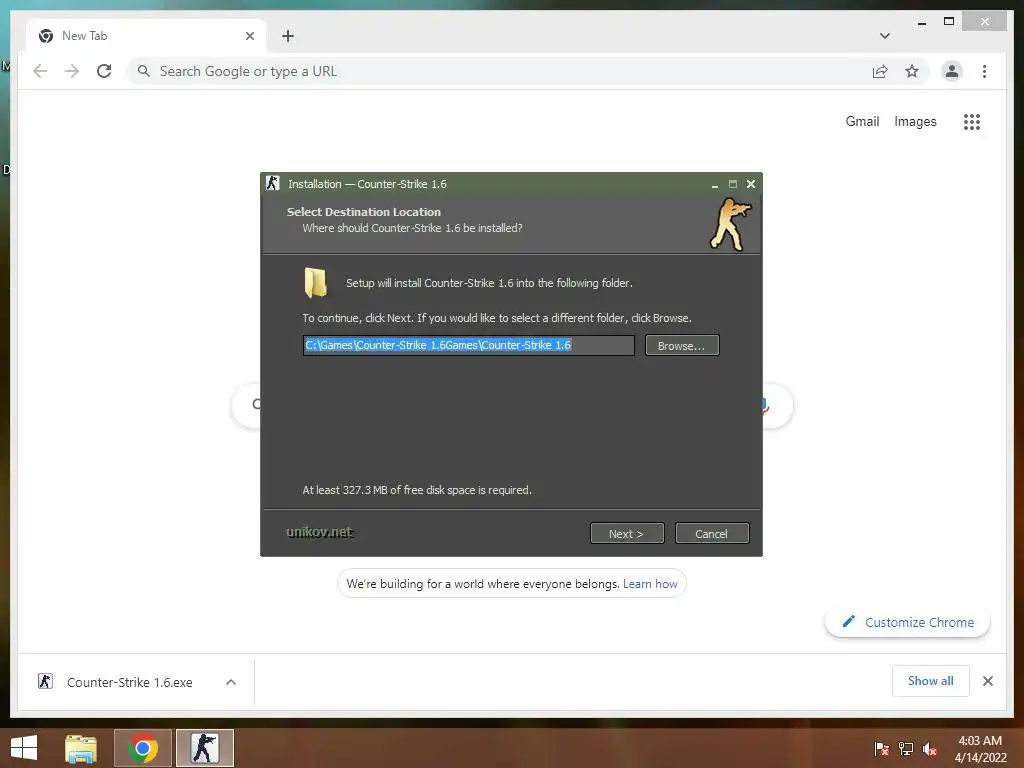The image size is (1024, 768).
Task: Open the Google Images link
Action: 915,121
